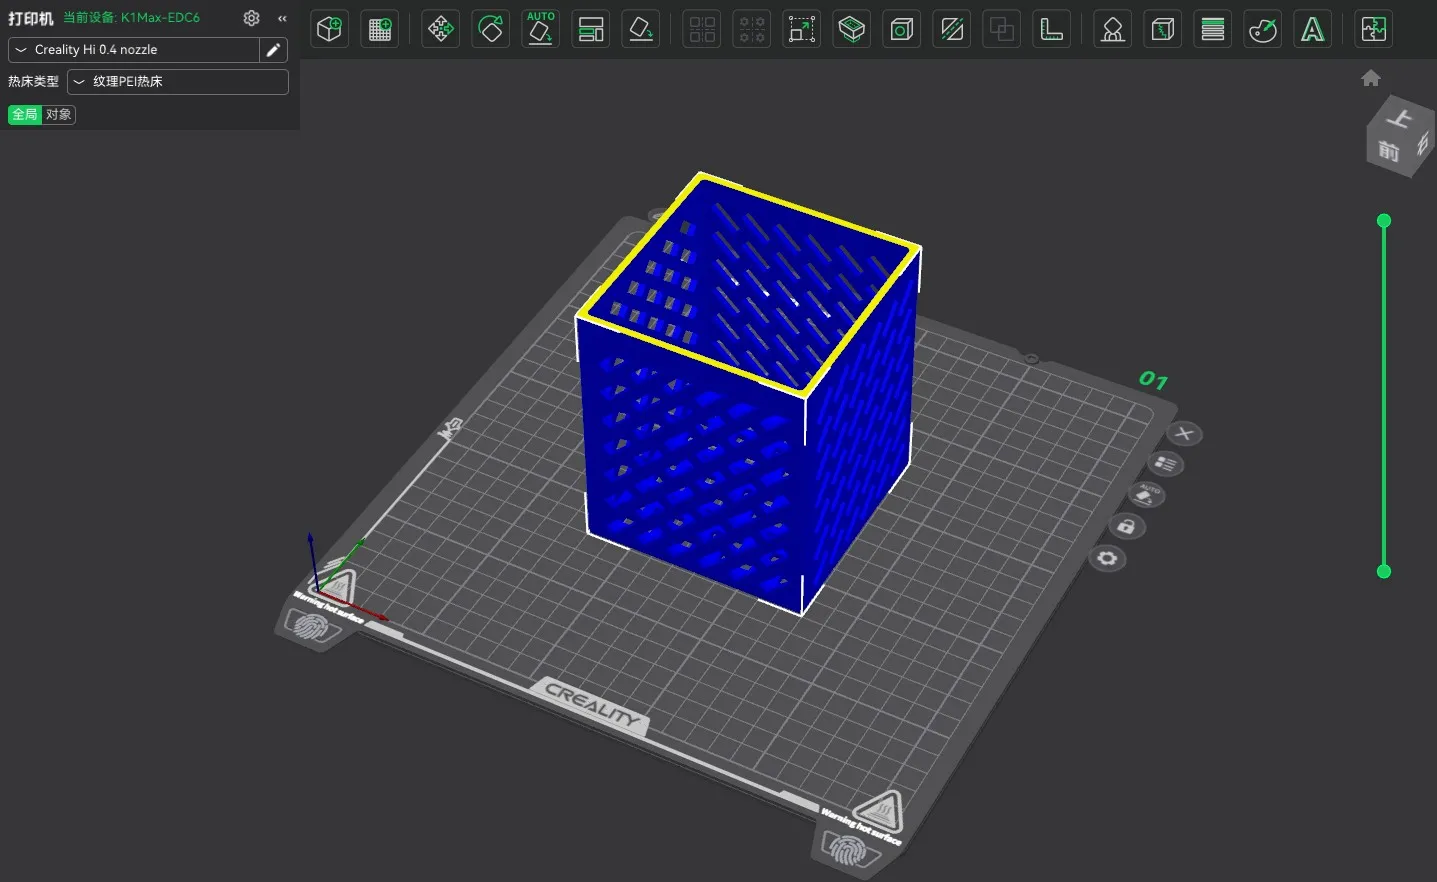Select the Rotate tool in toolbar

(x=490, y=30)
